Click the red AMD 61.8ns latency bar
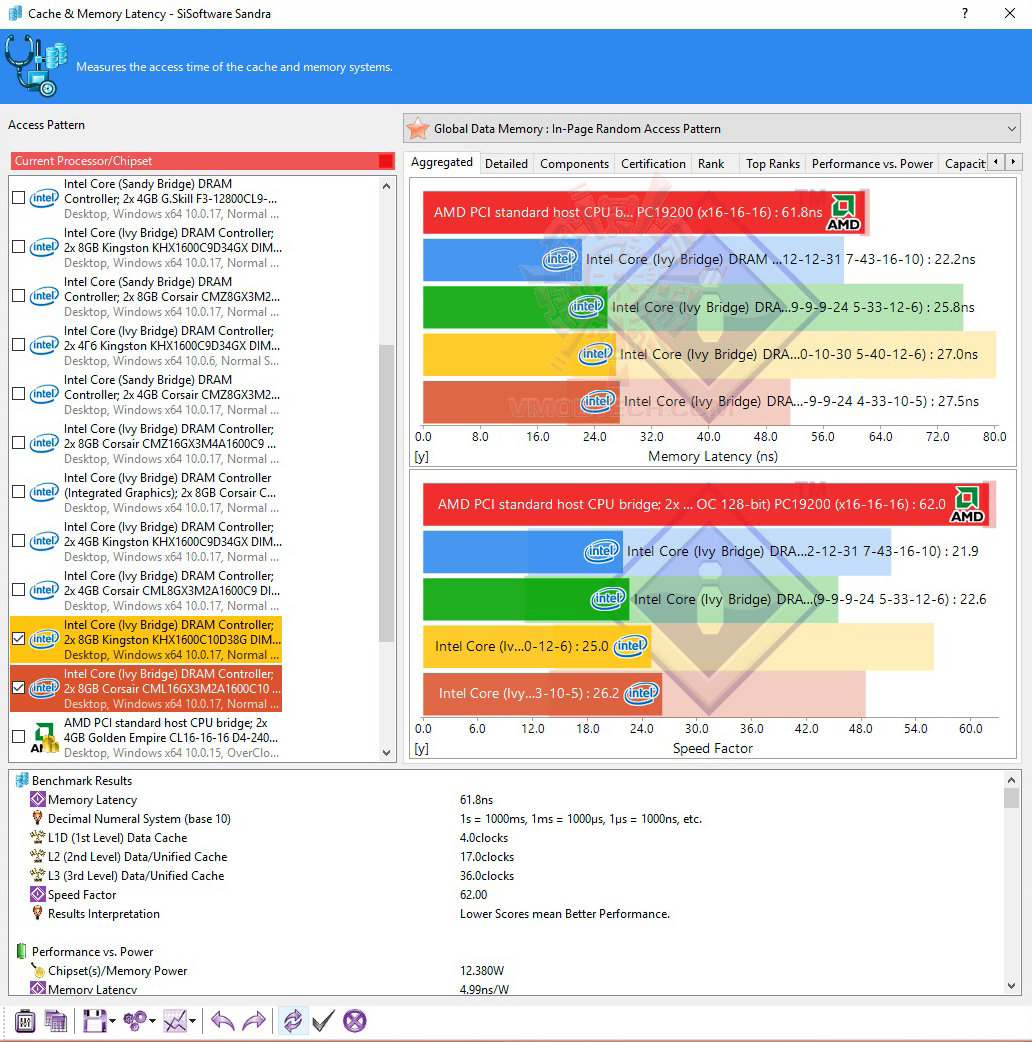 tap(645, 213)
